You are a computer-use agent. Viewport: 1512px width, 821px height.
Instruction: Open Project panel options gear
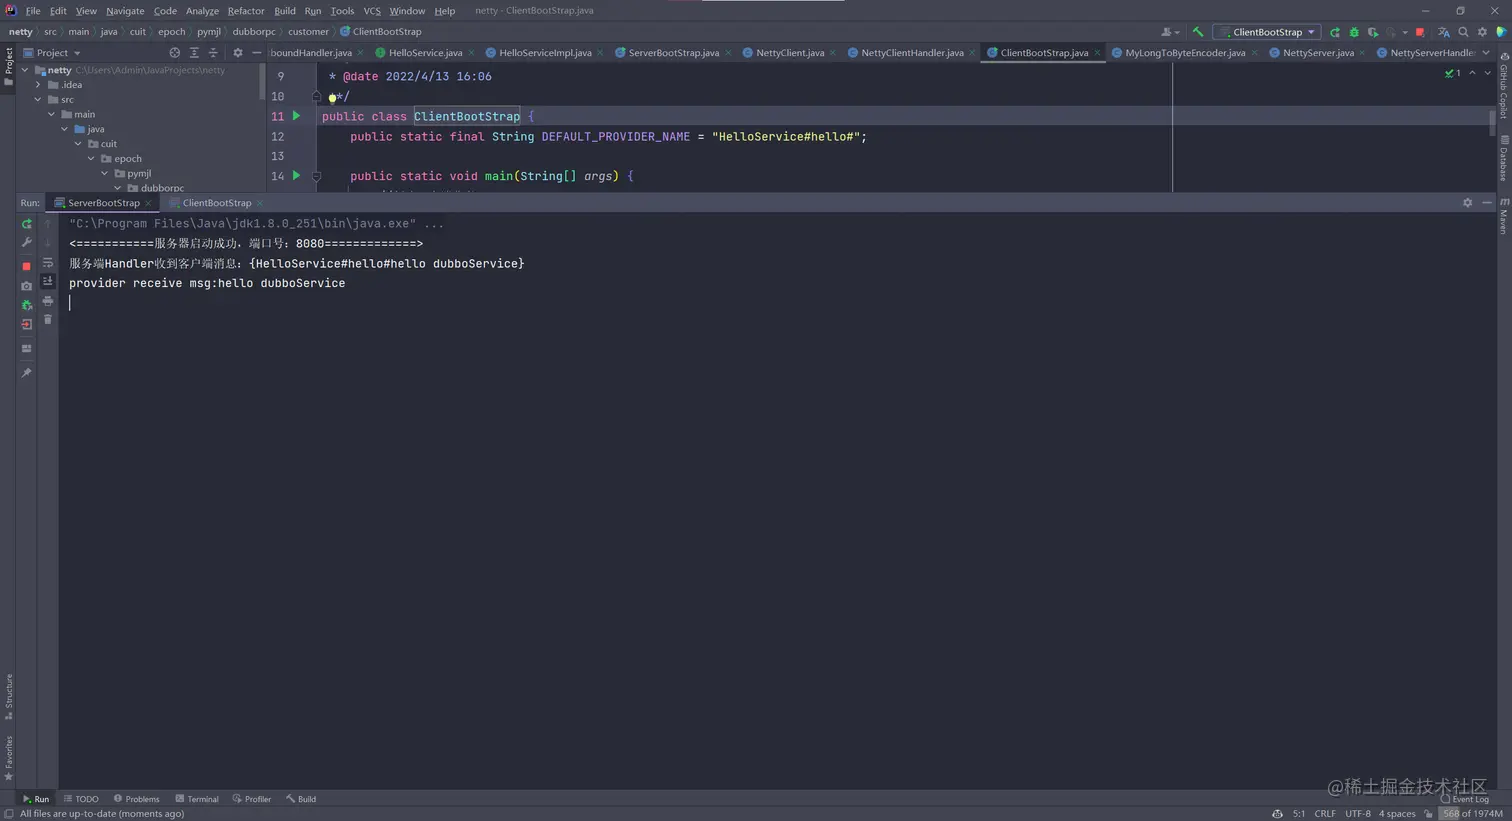coord(237,53)
